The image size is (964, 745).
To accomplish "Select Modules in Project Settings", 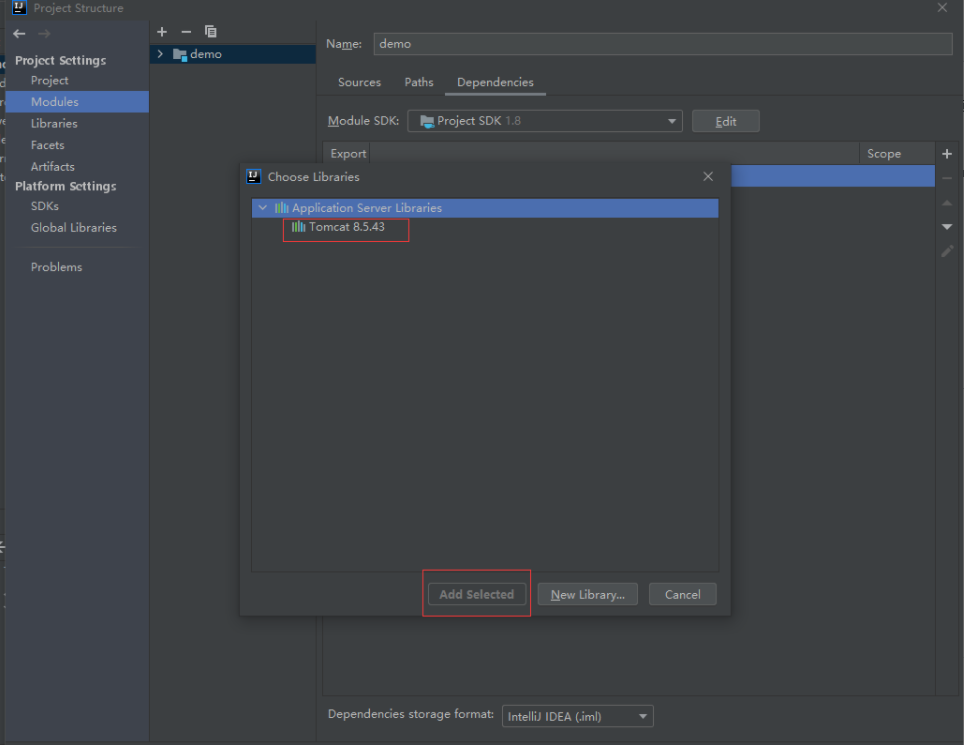I will point(77,102).
